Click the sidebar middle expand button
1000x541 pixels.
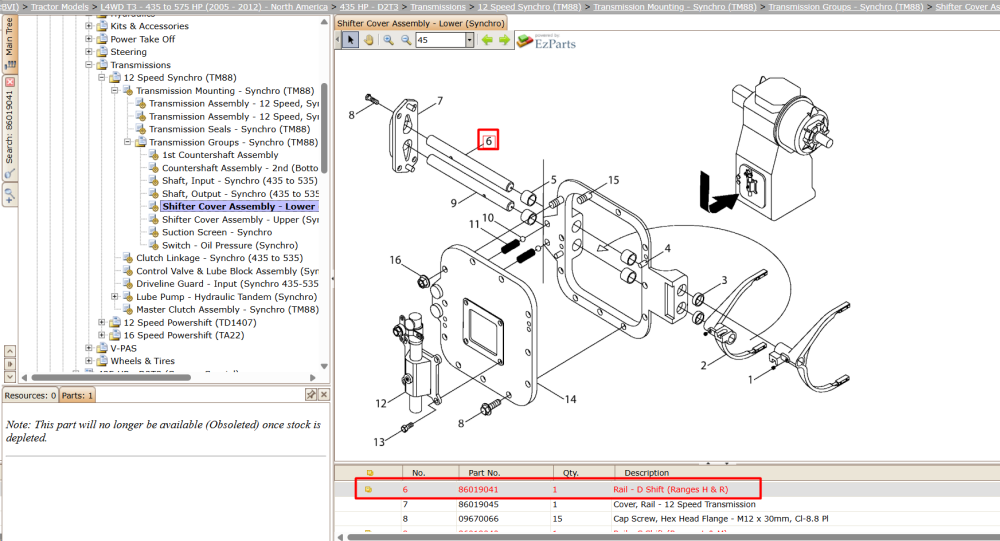click(10, 364)
